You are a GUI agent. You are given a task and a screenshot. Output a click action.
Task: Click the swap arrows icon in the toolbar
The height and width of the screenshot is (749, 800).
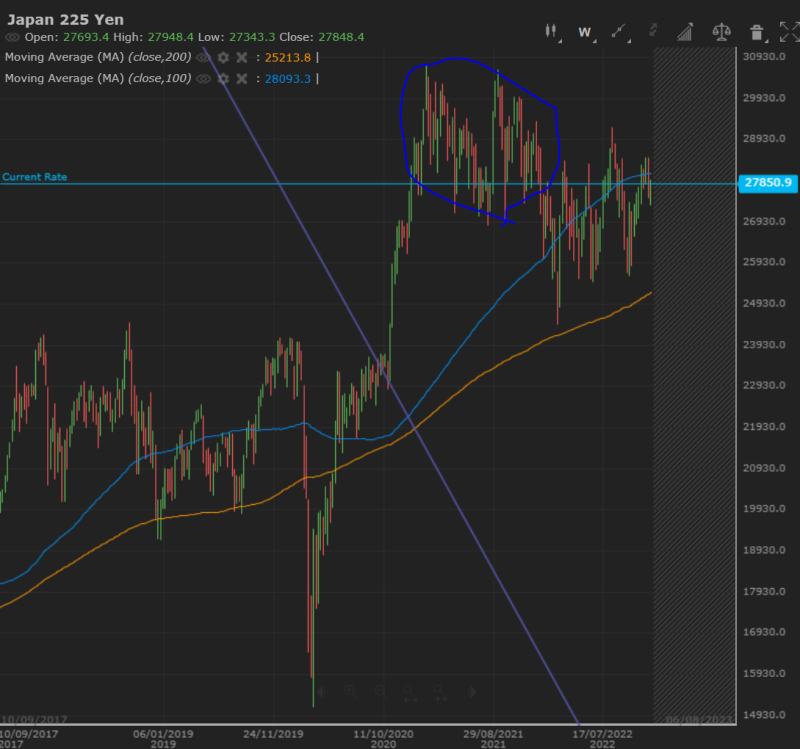[x=654, y=32]
